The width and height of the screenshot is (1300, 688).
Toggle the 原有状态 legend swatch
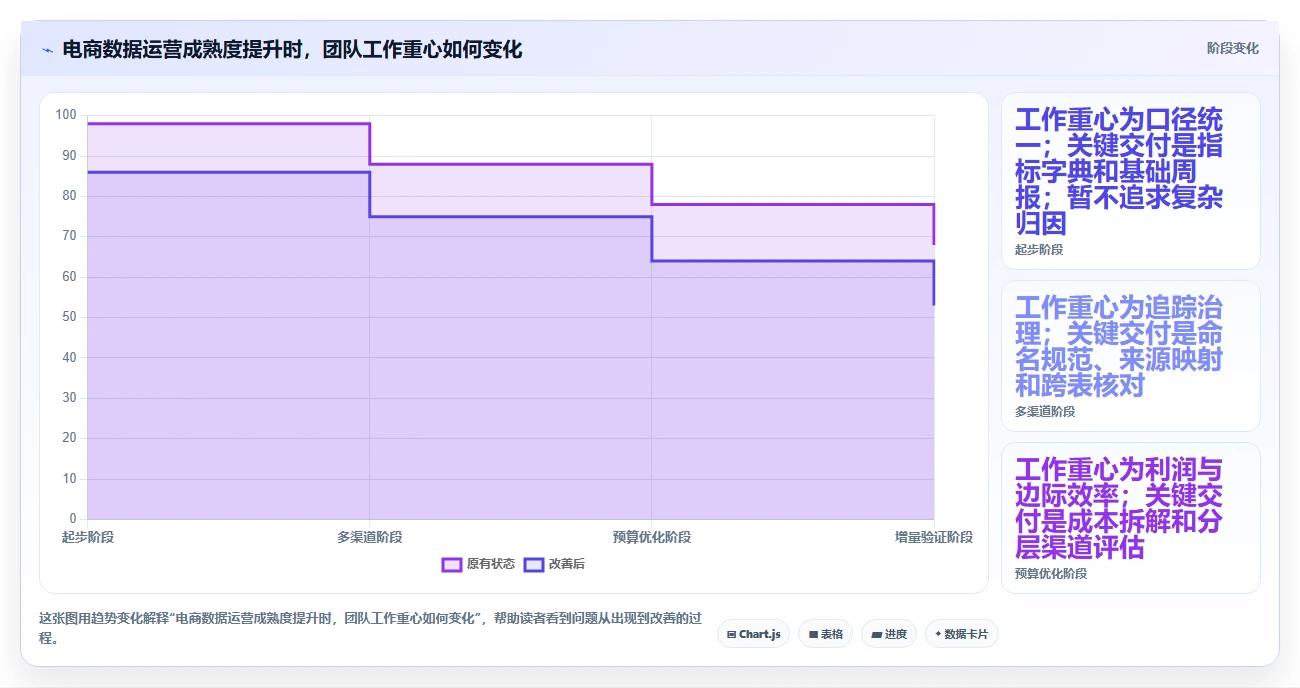point(452,564)
